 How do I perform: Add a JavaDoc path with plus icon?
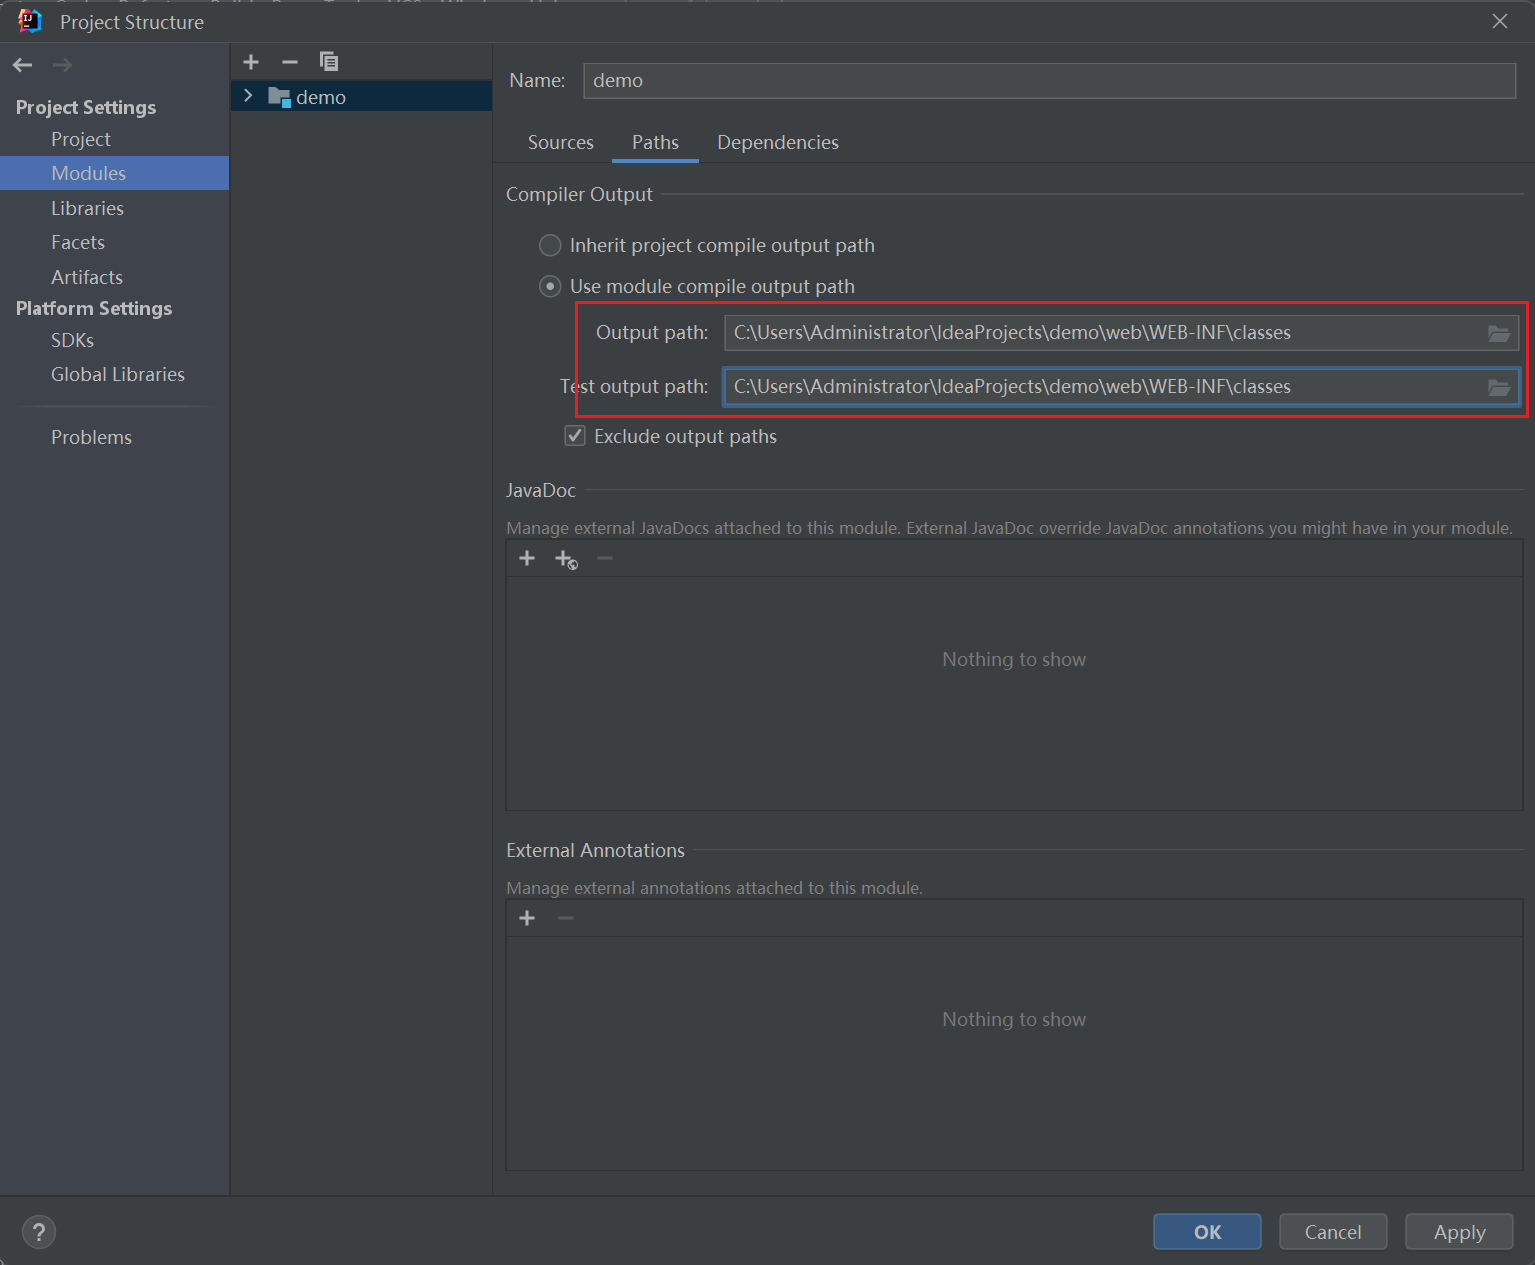527,558
